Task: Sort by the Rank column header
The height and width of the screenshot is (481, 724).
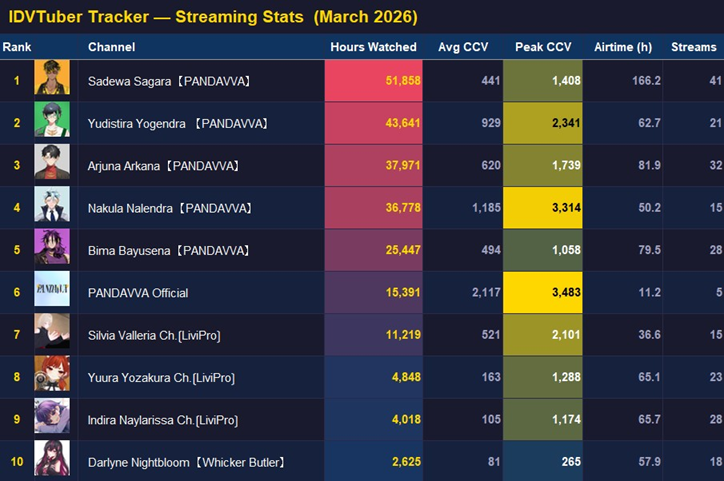Action: [17, 47]
